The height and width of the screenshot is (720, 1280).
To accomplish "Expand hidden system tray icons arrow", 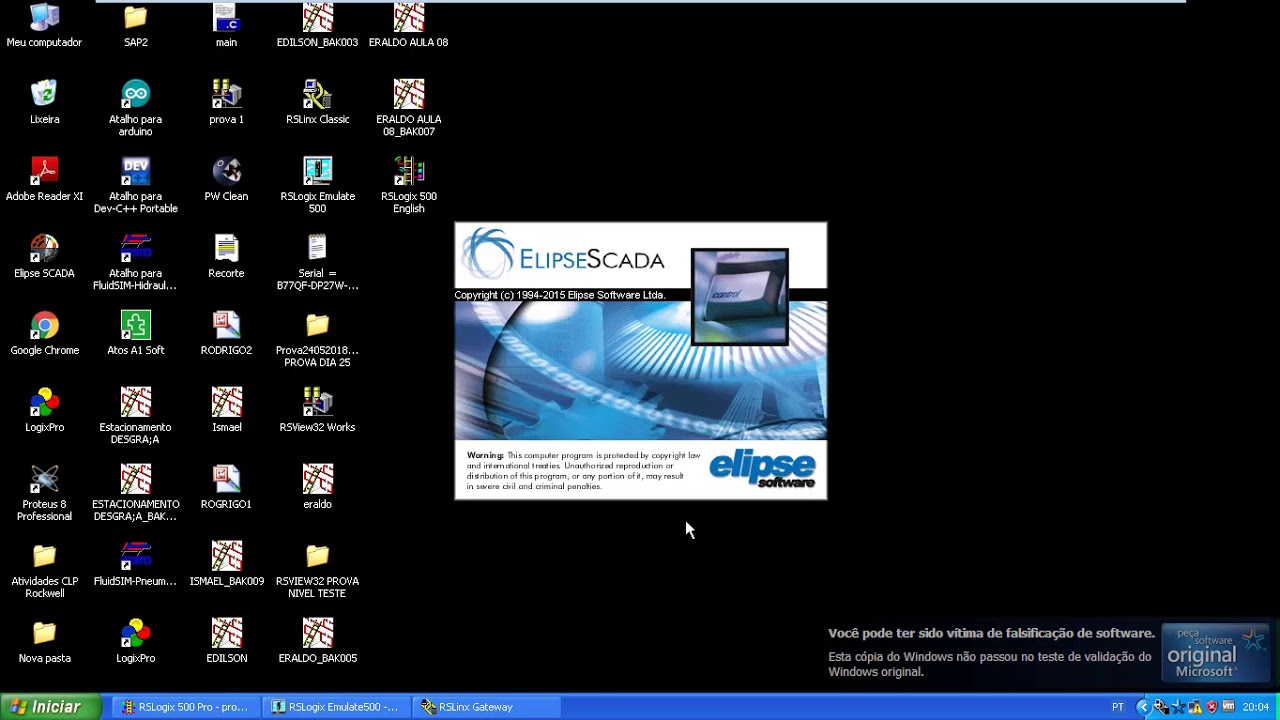I will (x=1144, y=707).
